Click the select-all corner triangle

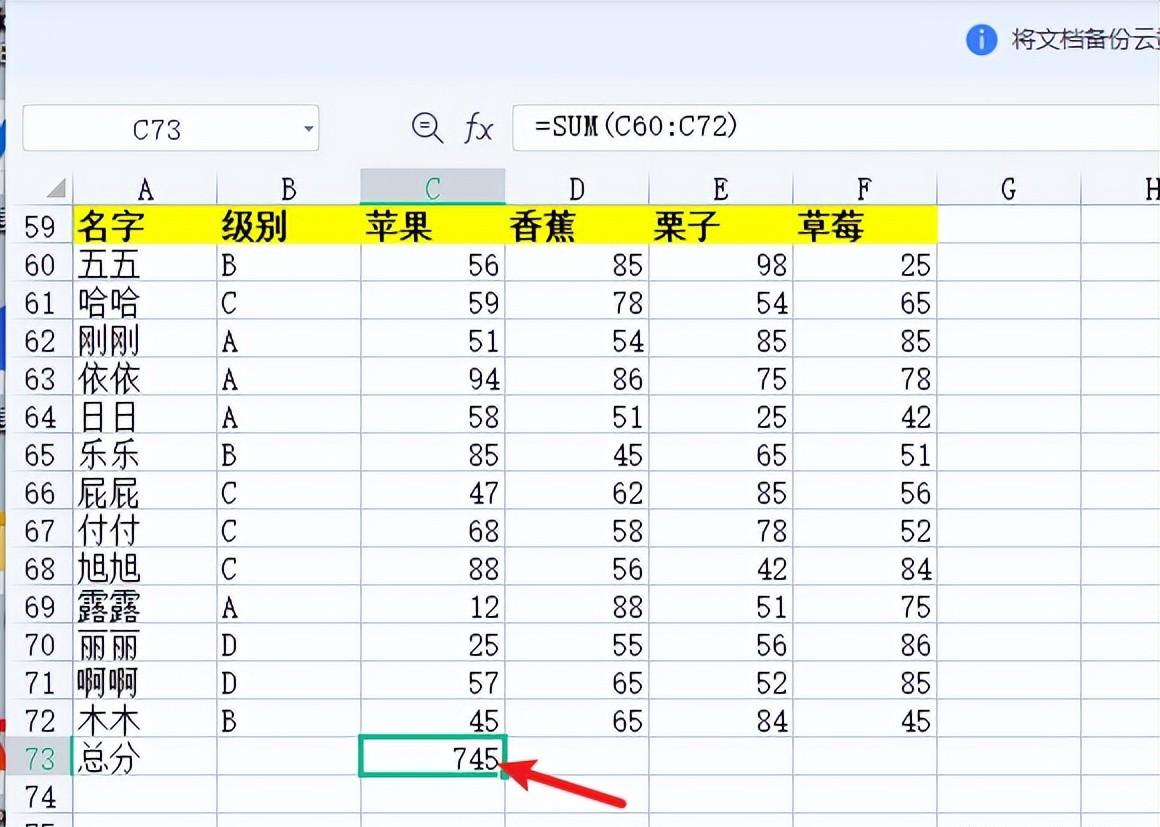pyautogui.click(x=55, y=188)
